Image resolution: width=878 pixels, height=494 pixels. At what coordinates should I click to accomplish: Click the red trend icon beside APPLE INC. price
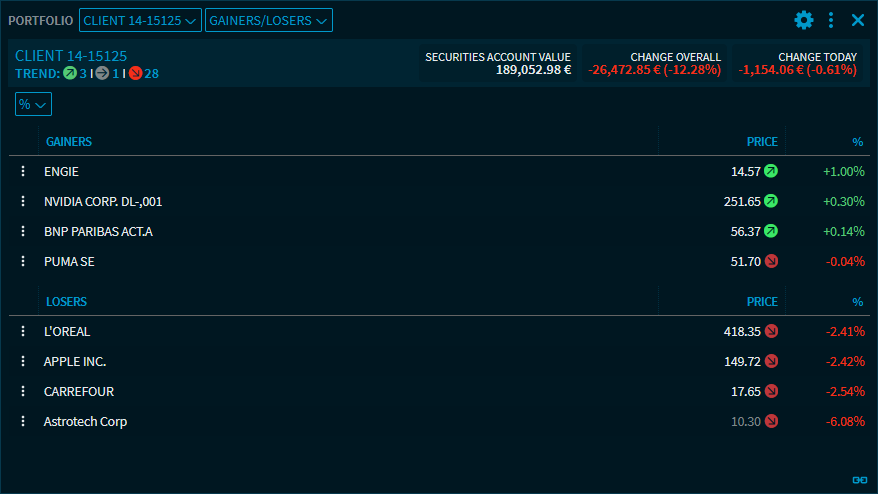[771, 362]
